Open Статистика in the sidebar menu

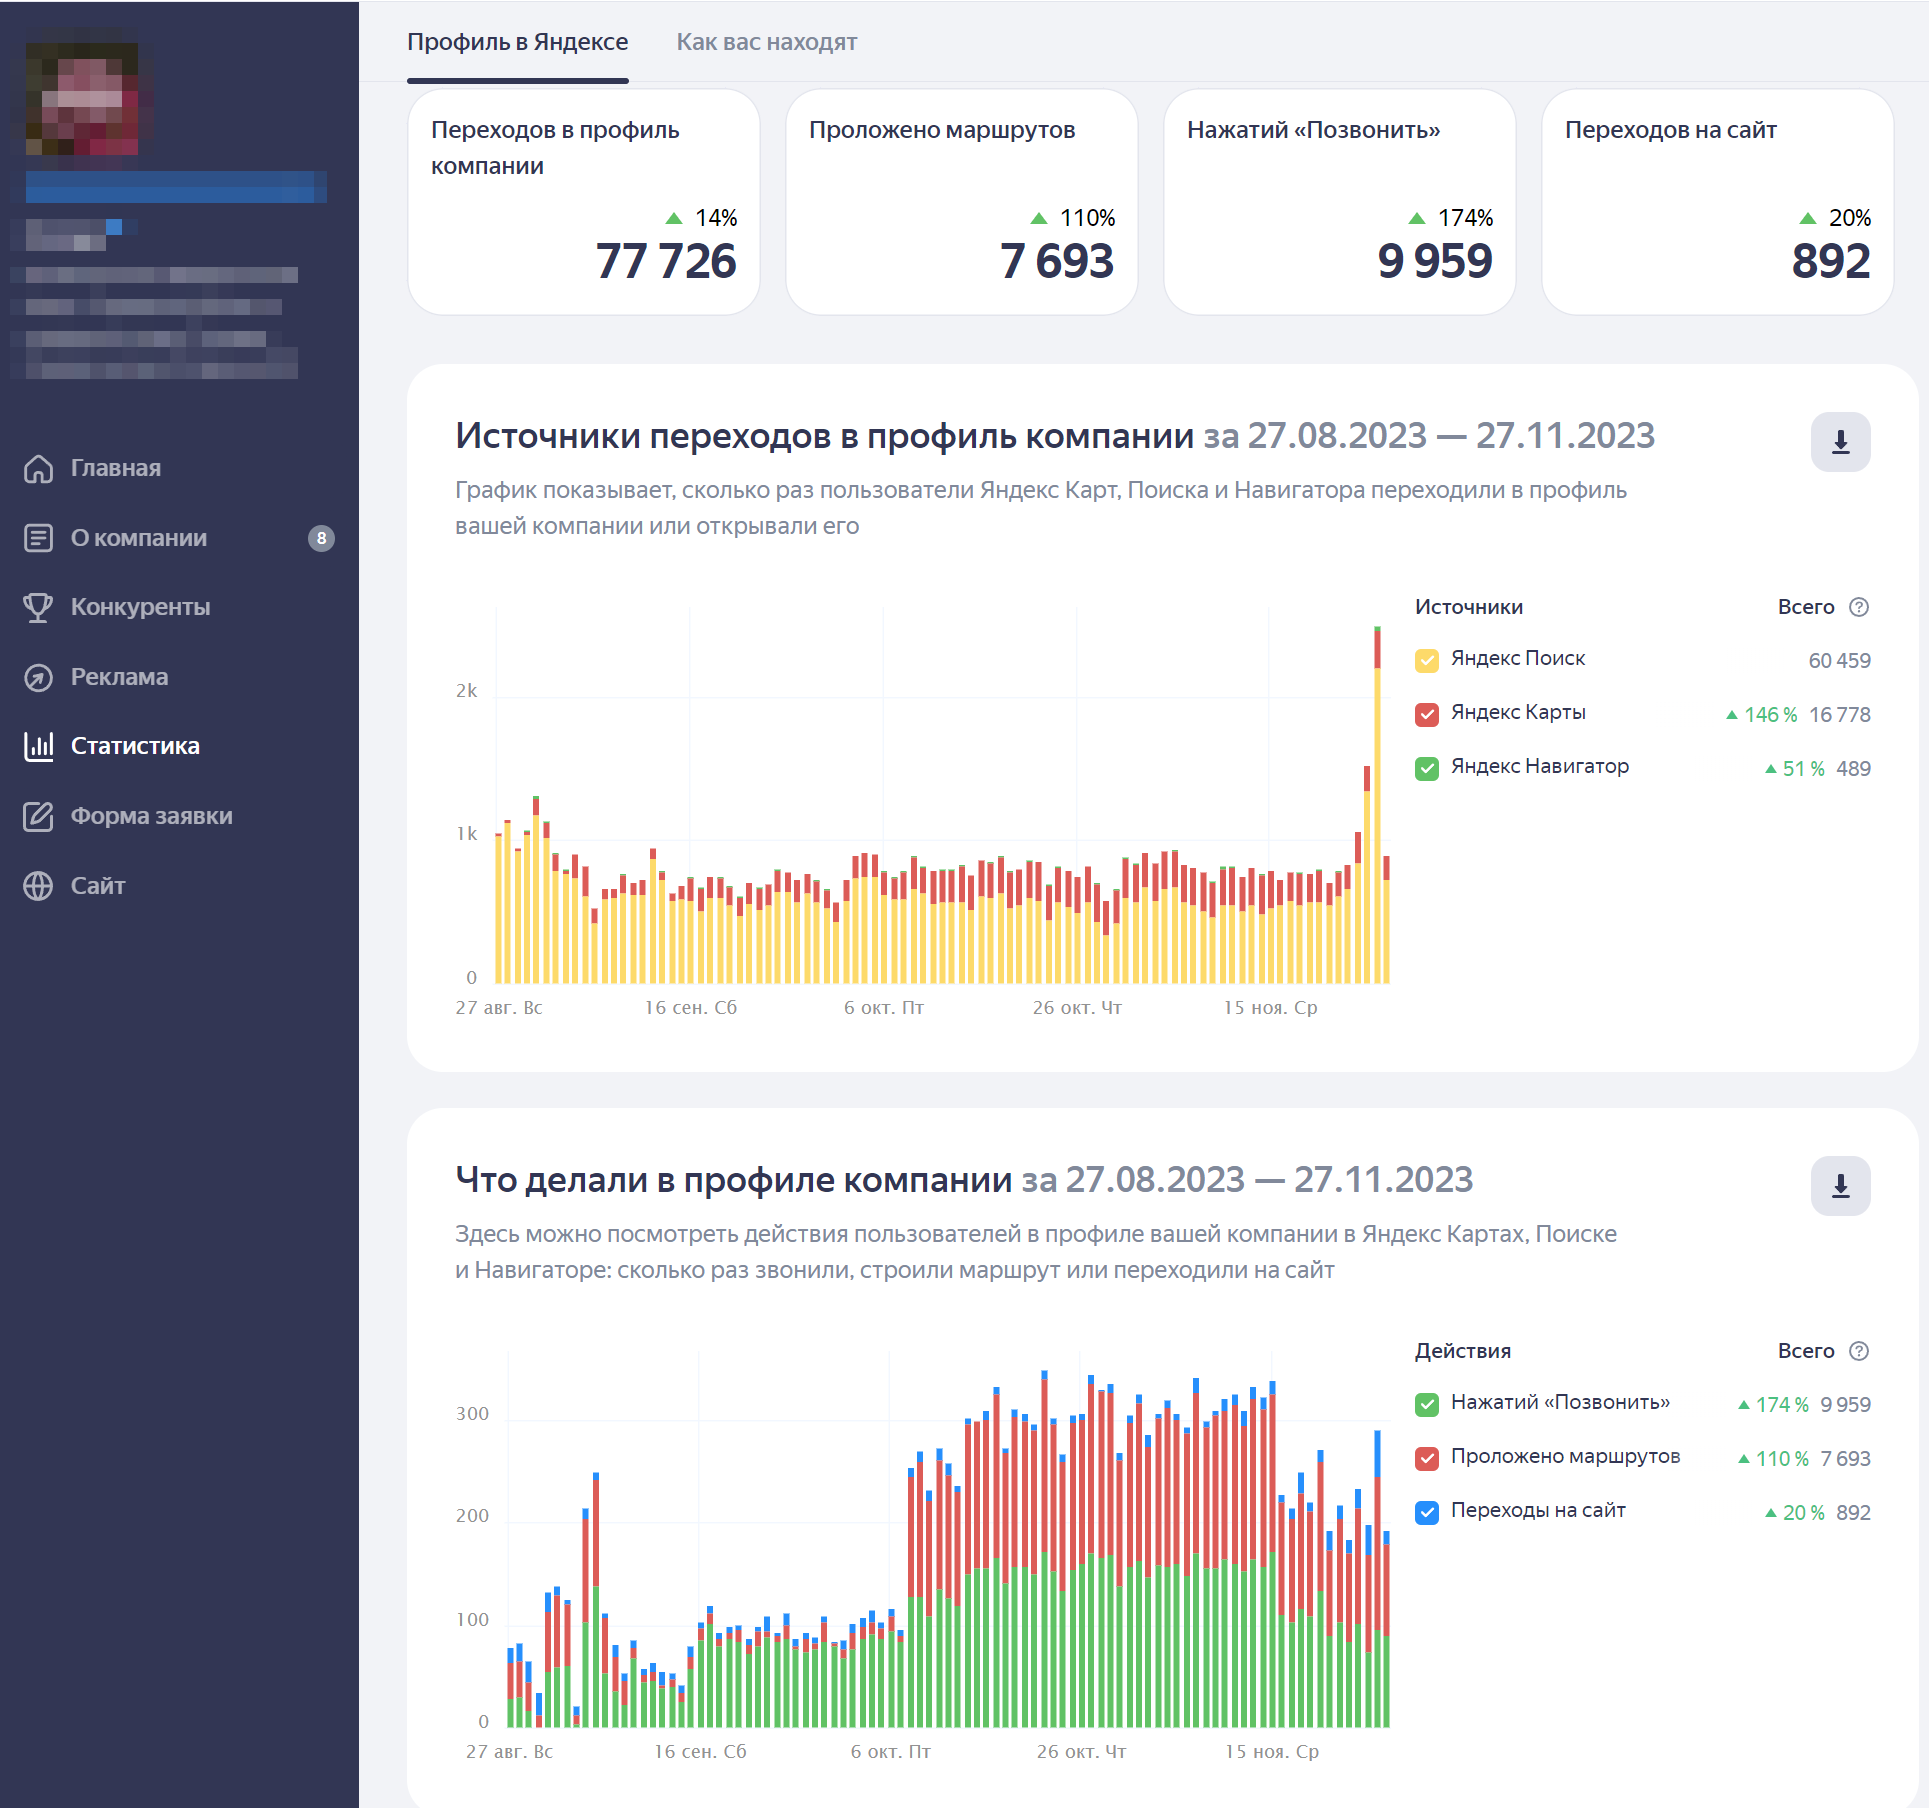[x=136, y=746]
